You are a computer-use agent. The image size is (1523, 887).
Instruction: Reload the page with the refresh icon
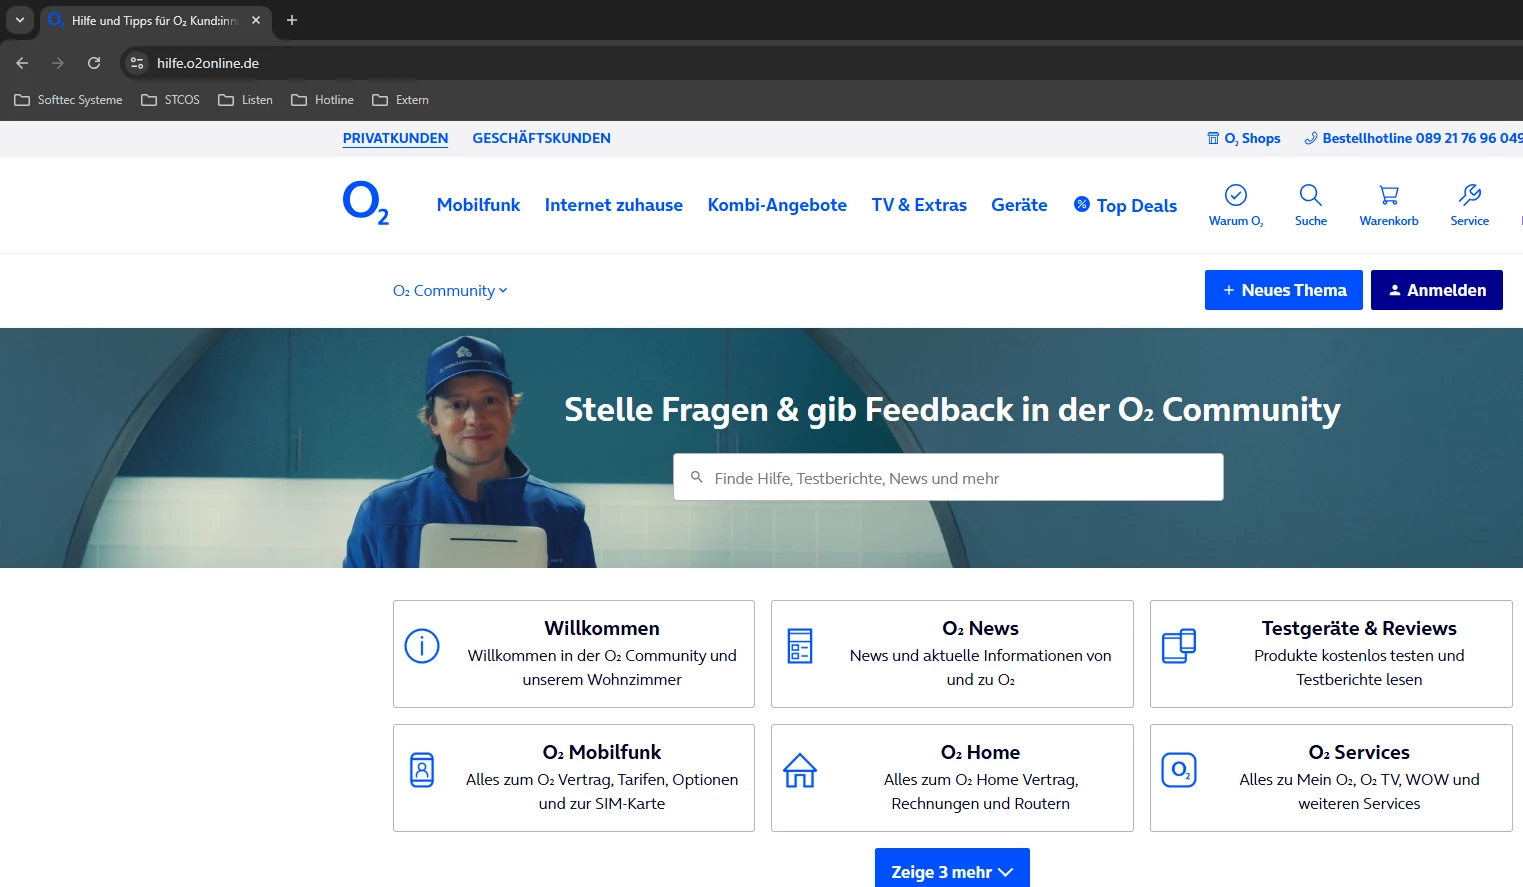click(94, 63)
